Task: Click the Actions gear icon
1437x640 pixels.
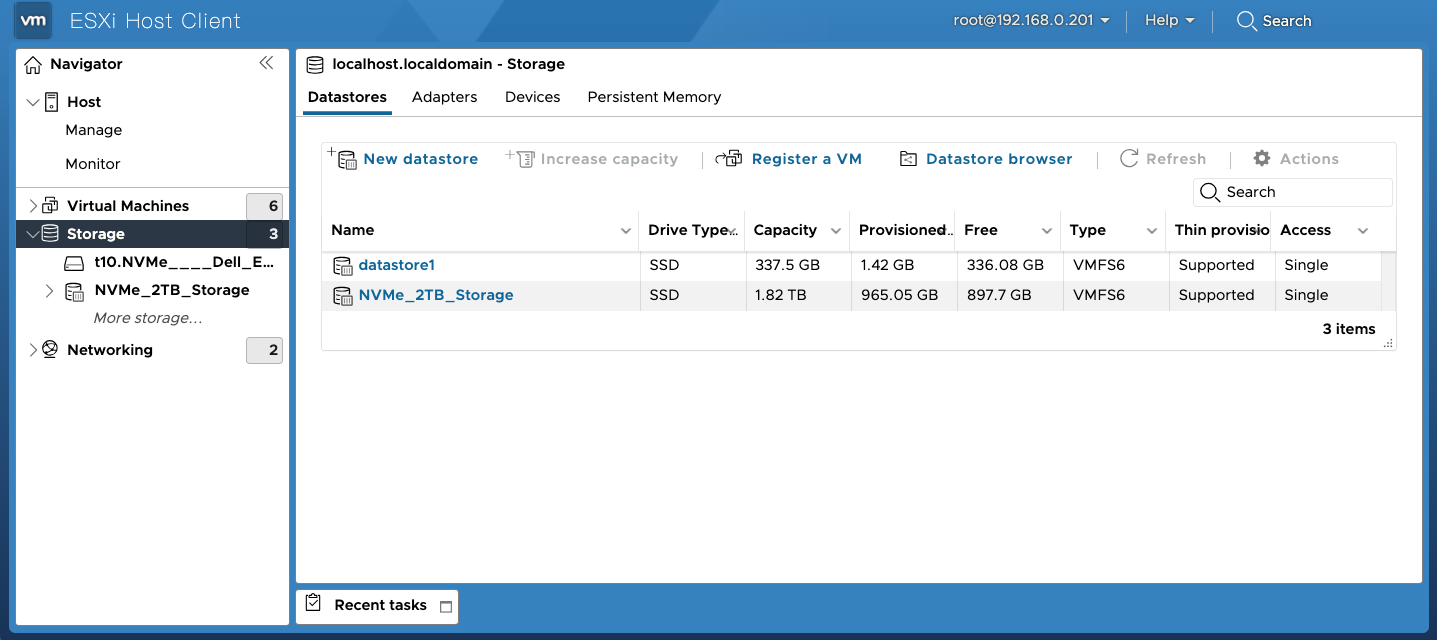Action: click(1262, 158)
